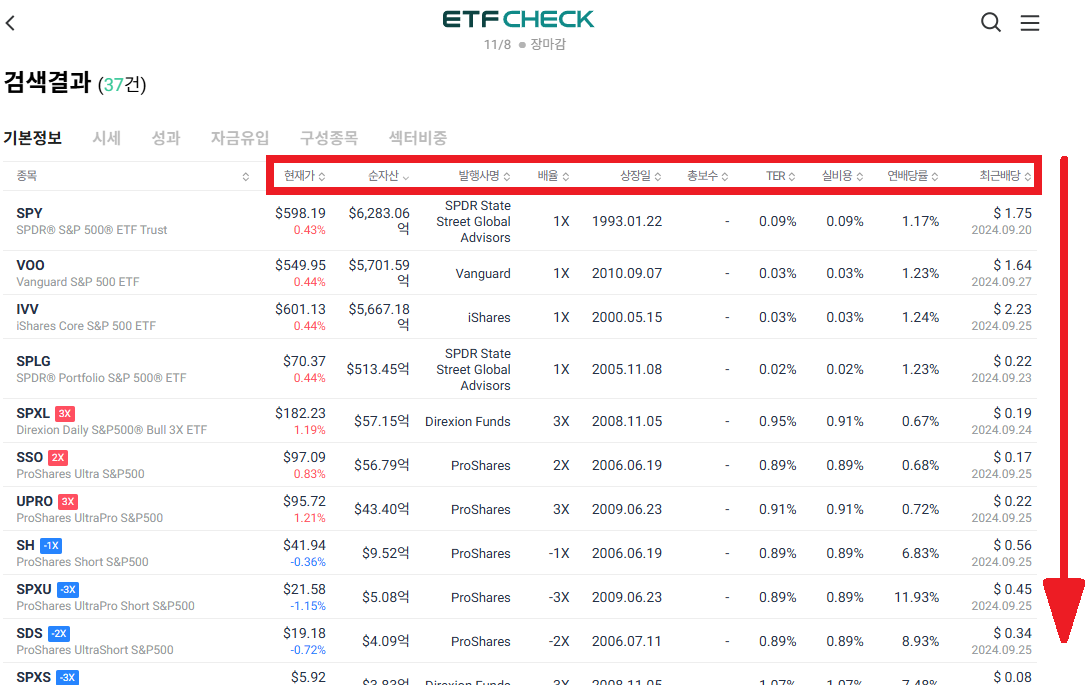The height and width of the screenshot is (685, 1089).
Task: Click SPDR® S&P 500® ETF Trust name
Action: pyautogui.click(x=92, y=230)
